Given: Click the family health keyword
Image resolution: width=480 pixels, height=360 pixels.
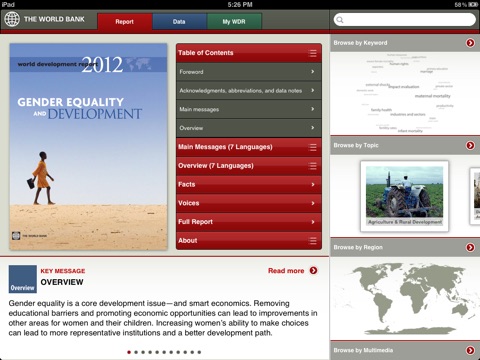Looking at the screenshot, I should click(381, 110).
